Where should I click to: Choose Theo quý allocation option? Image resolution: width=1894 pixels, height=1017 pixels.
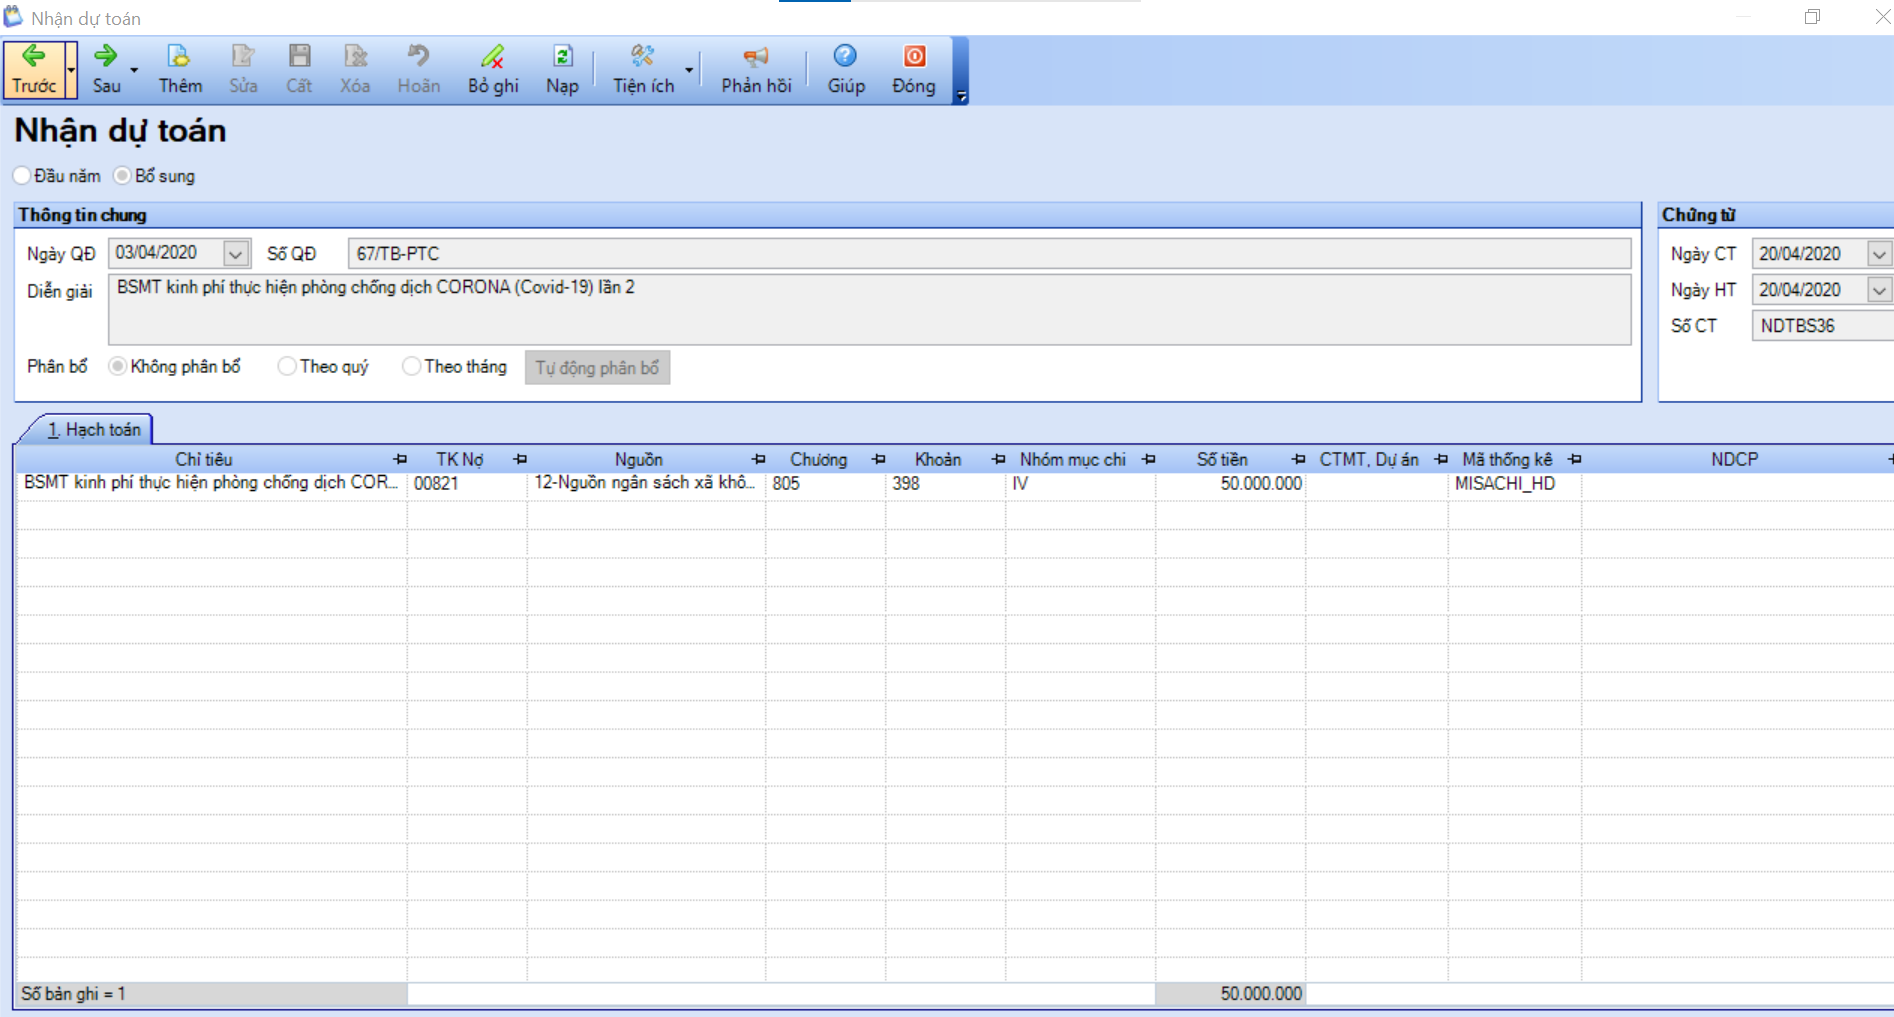[x=287, y=367]
